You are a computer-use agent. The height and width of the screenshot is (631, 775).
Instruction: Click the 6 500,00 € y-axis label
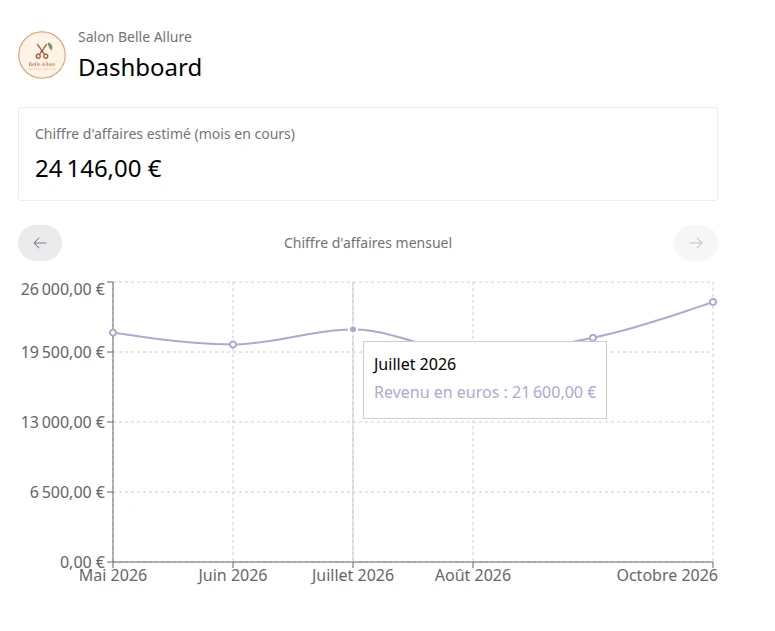tap(67, 492)
